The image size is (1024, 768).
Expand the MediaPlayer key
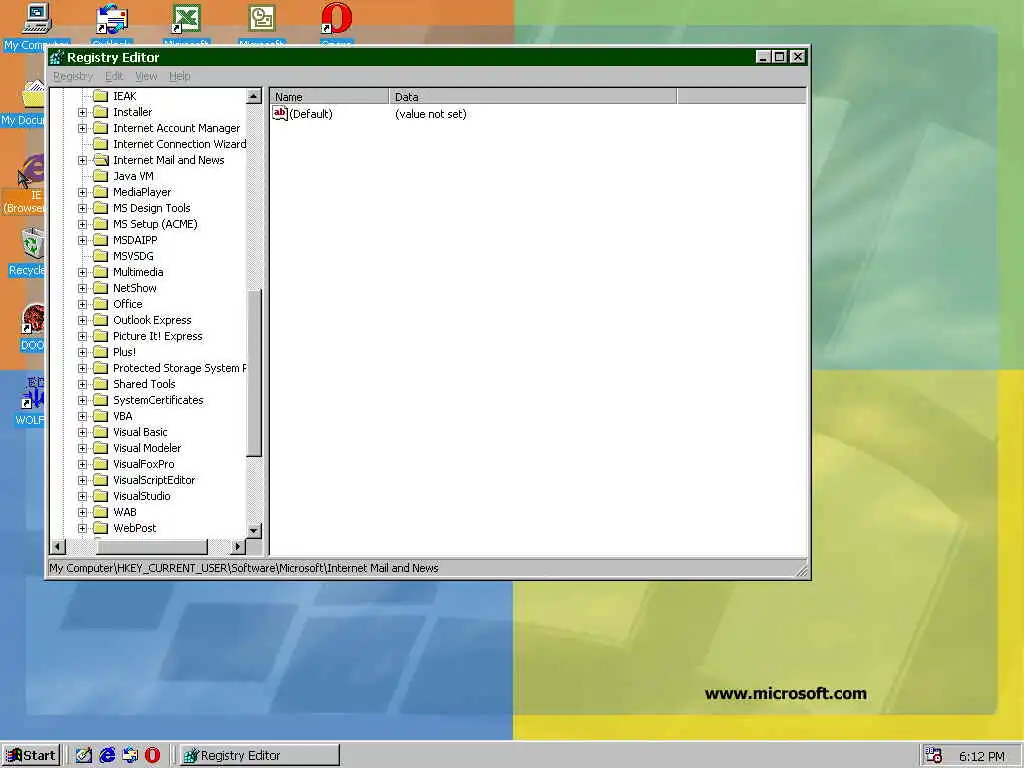(x=82, y=192)
